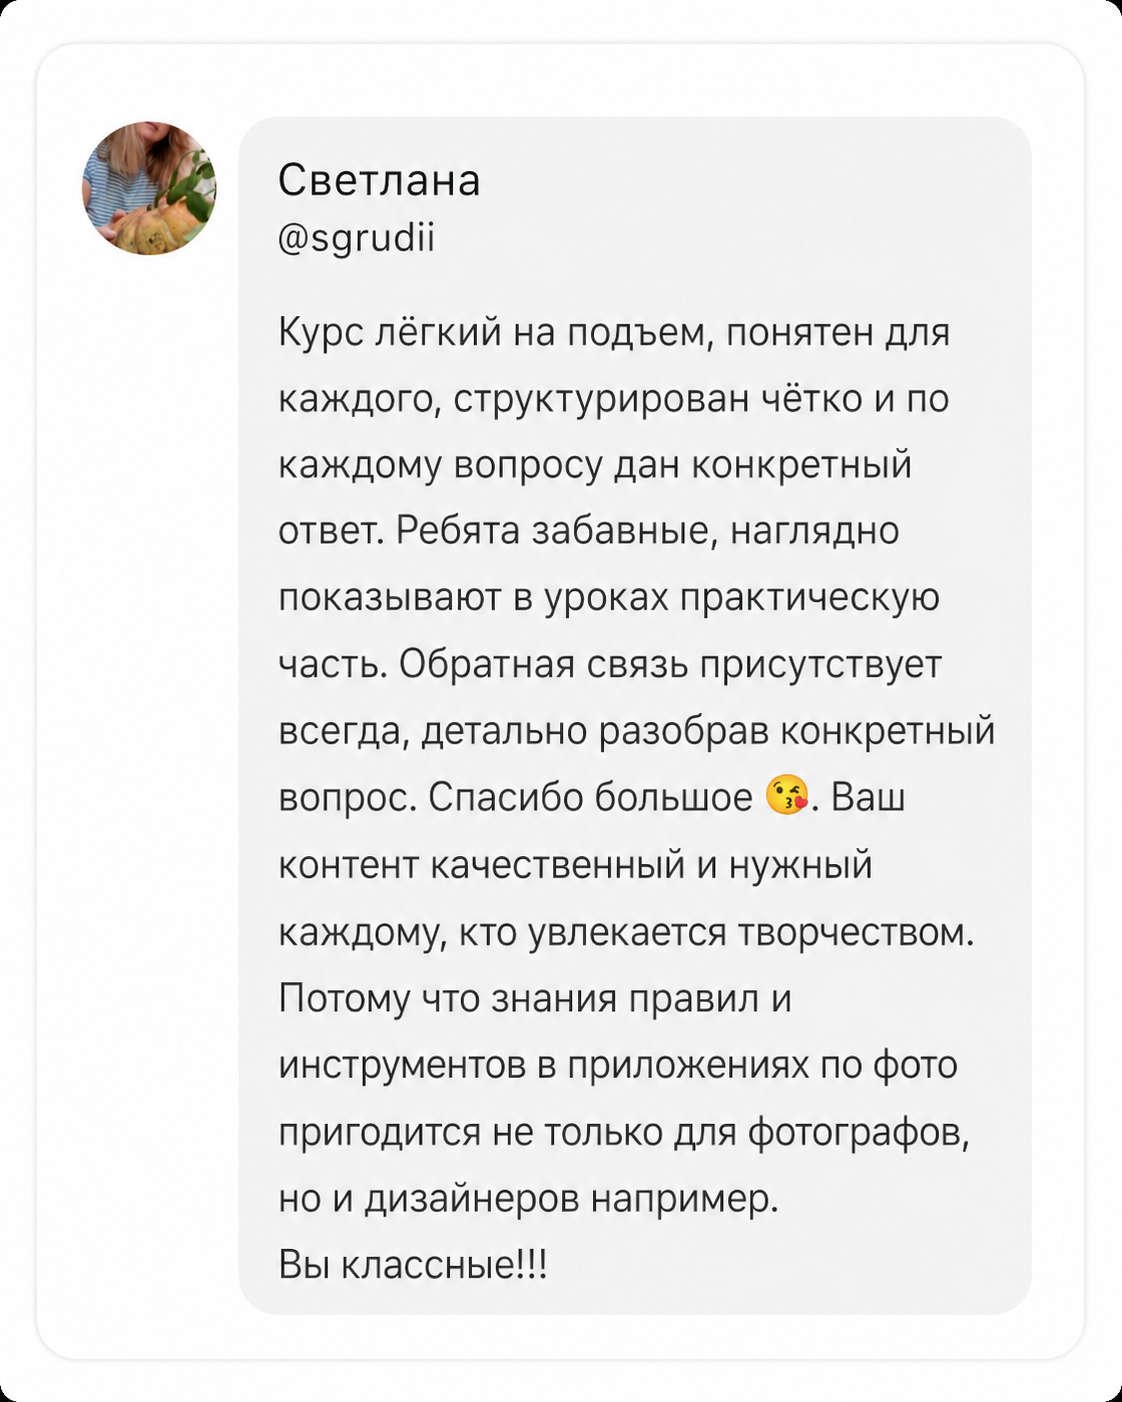
Task: Click the text 'Обратная связь присутствует'
Action: click(x=670, y=664)
